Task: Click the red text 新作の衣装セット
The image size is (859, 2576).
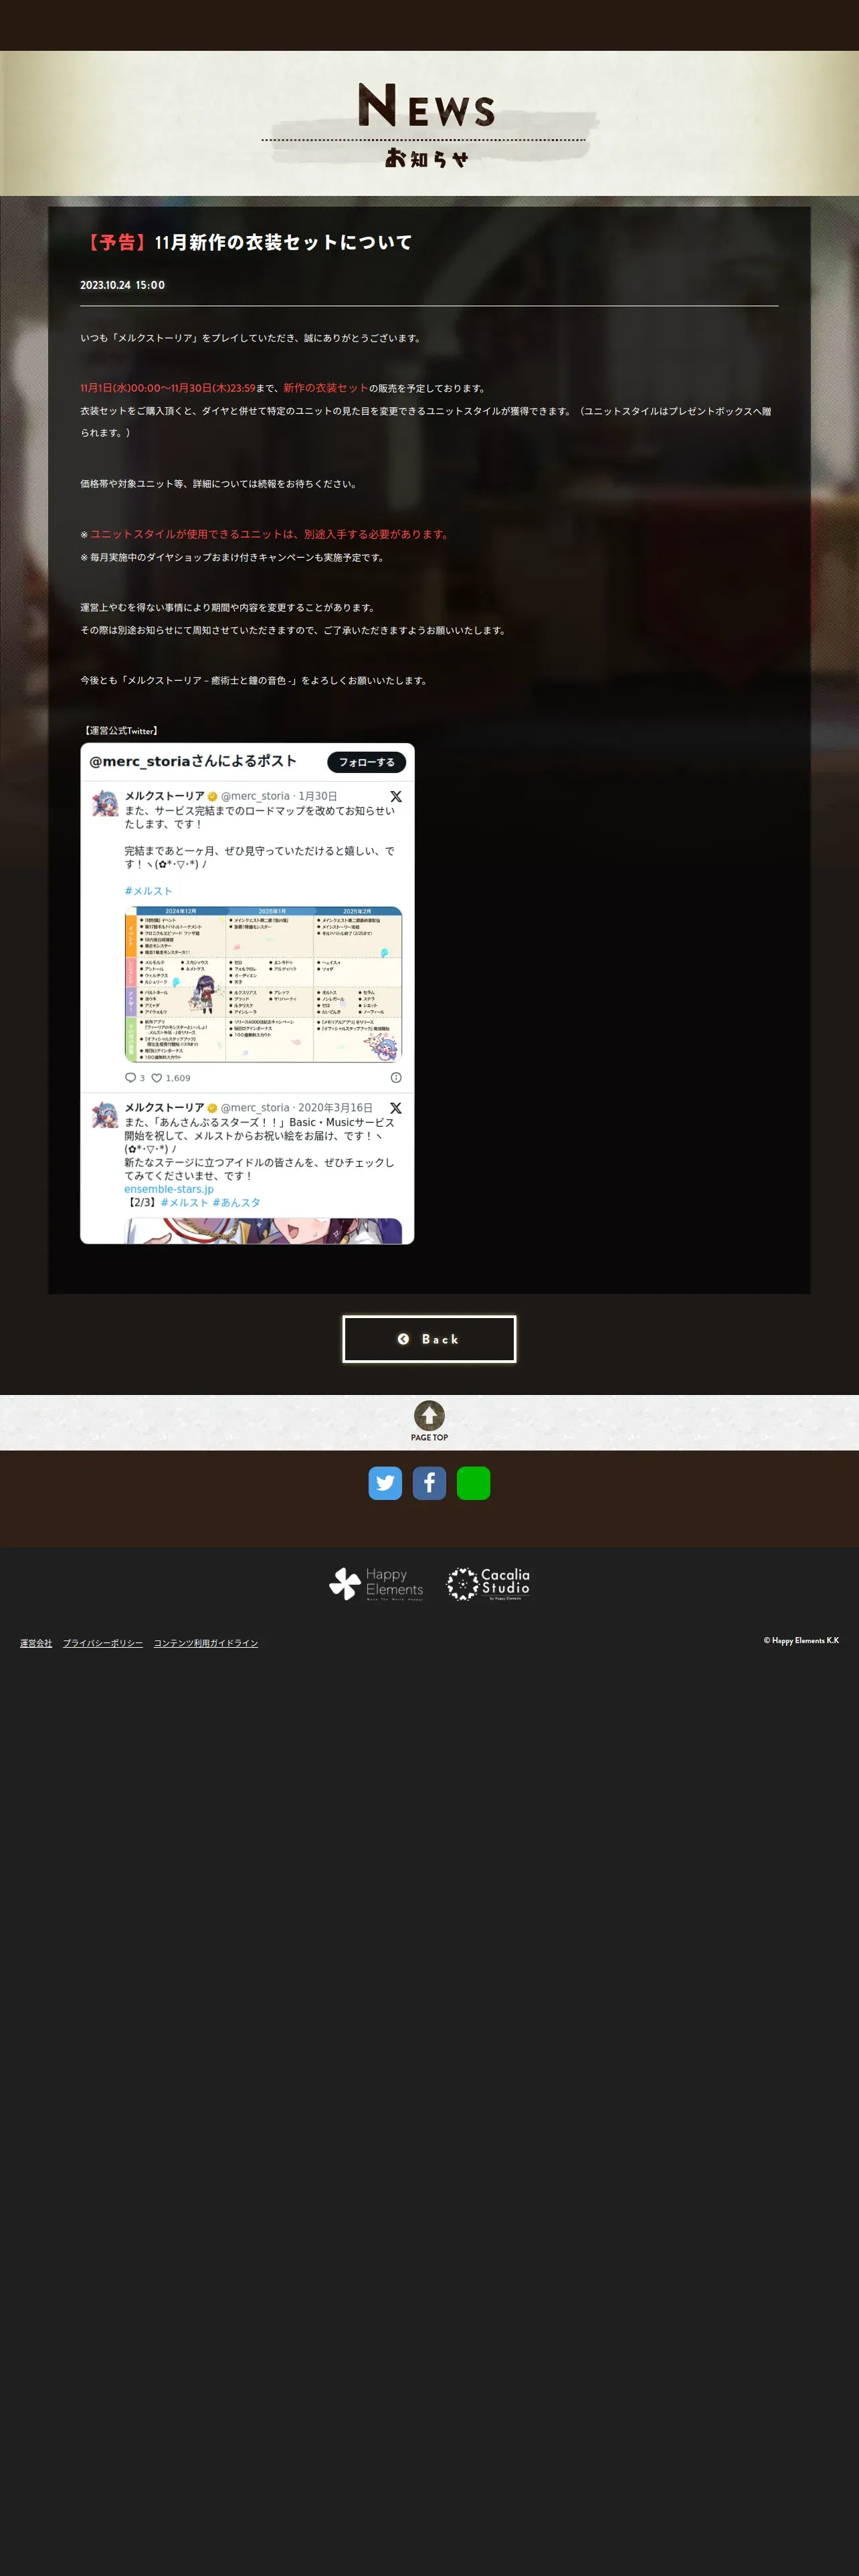Action: click(x=326, y=388)
